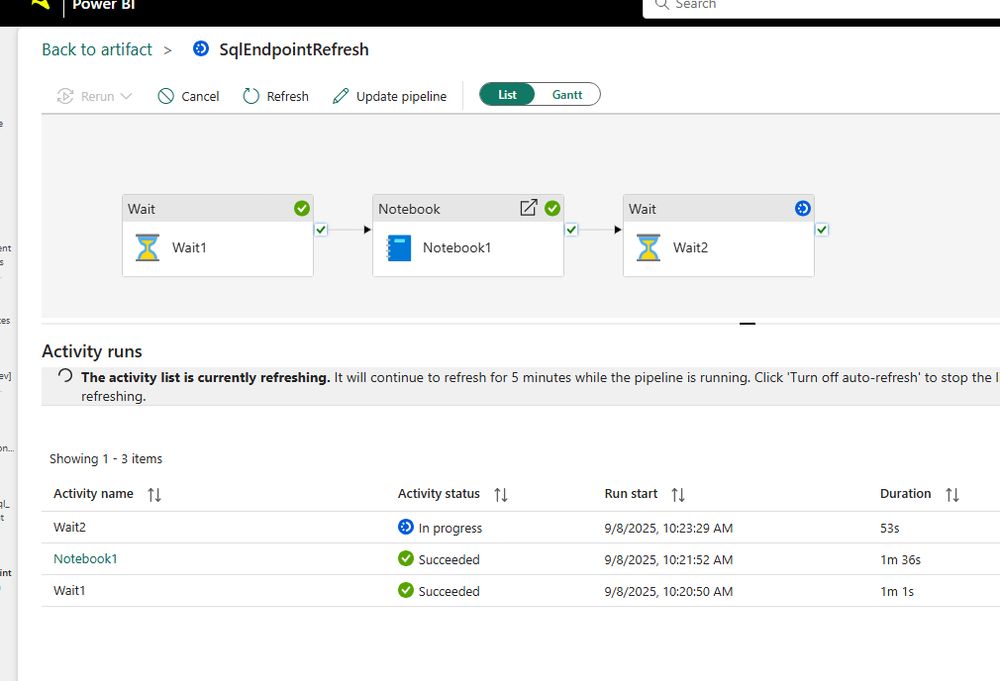
Task: Click the Notebook activity green success badge
Action: pos(552,209)
